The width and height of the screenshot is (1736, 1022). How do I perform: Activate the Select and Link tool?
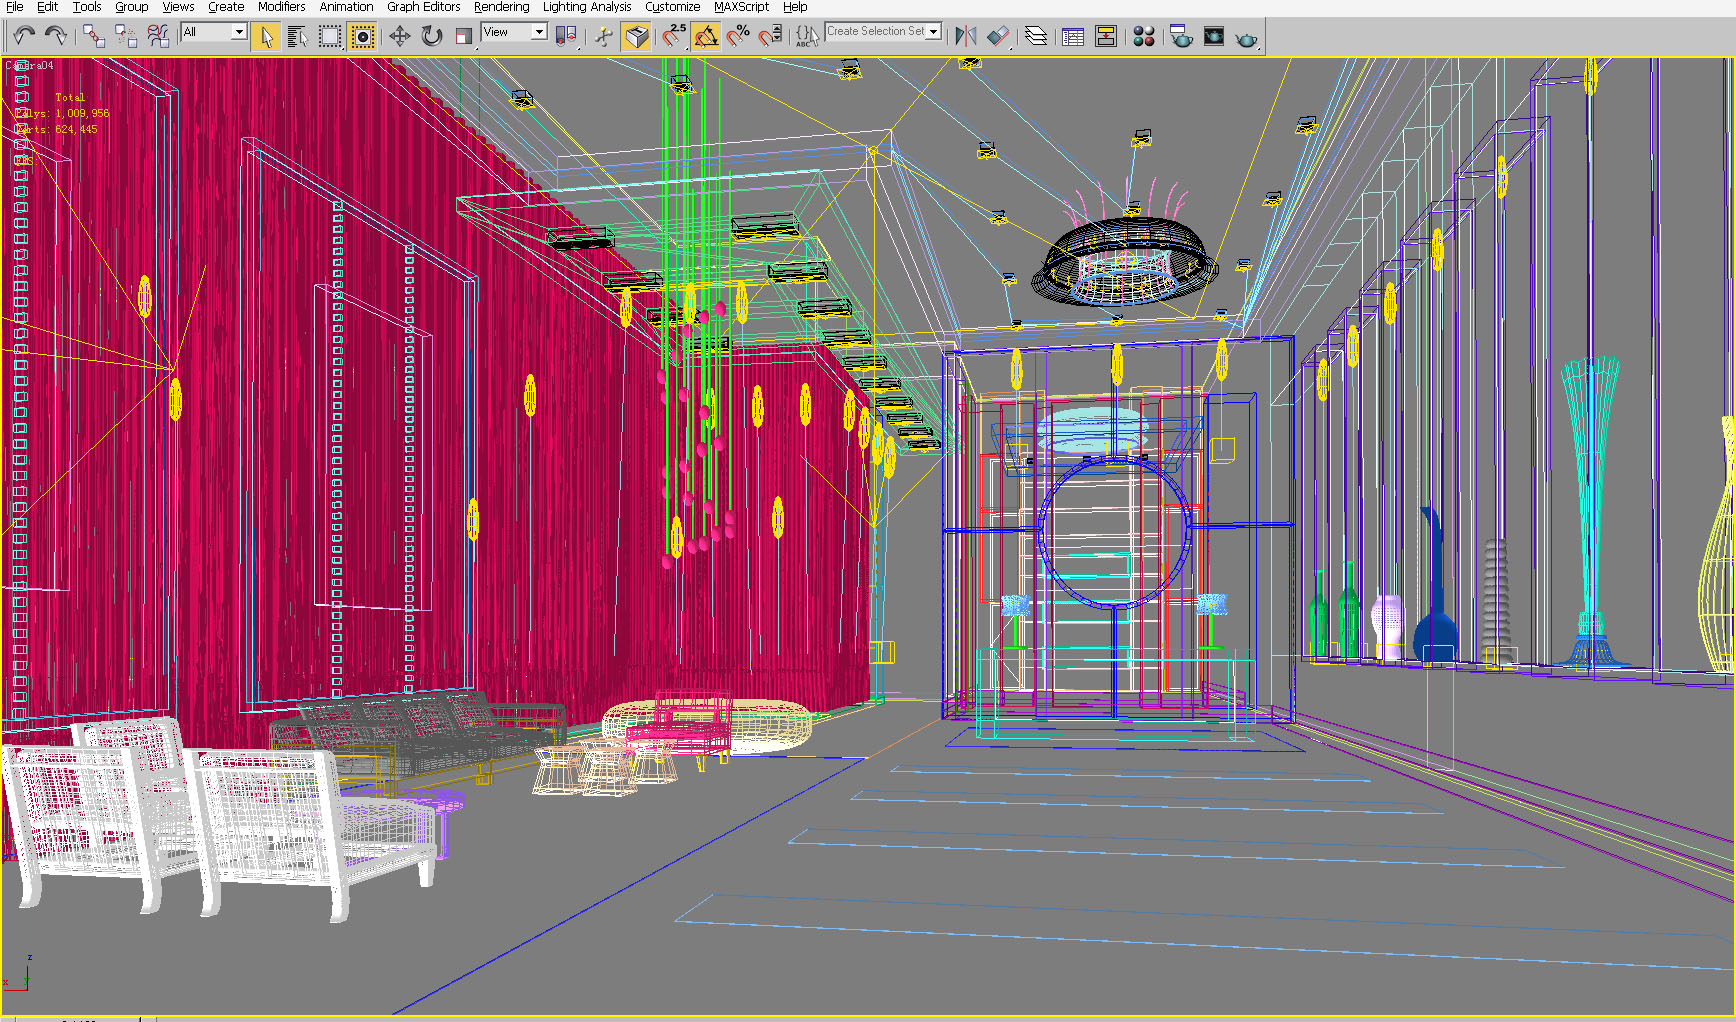click(93, 36)
